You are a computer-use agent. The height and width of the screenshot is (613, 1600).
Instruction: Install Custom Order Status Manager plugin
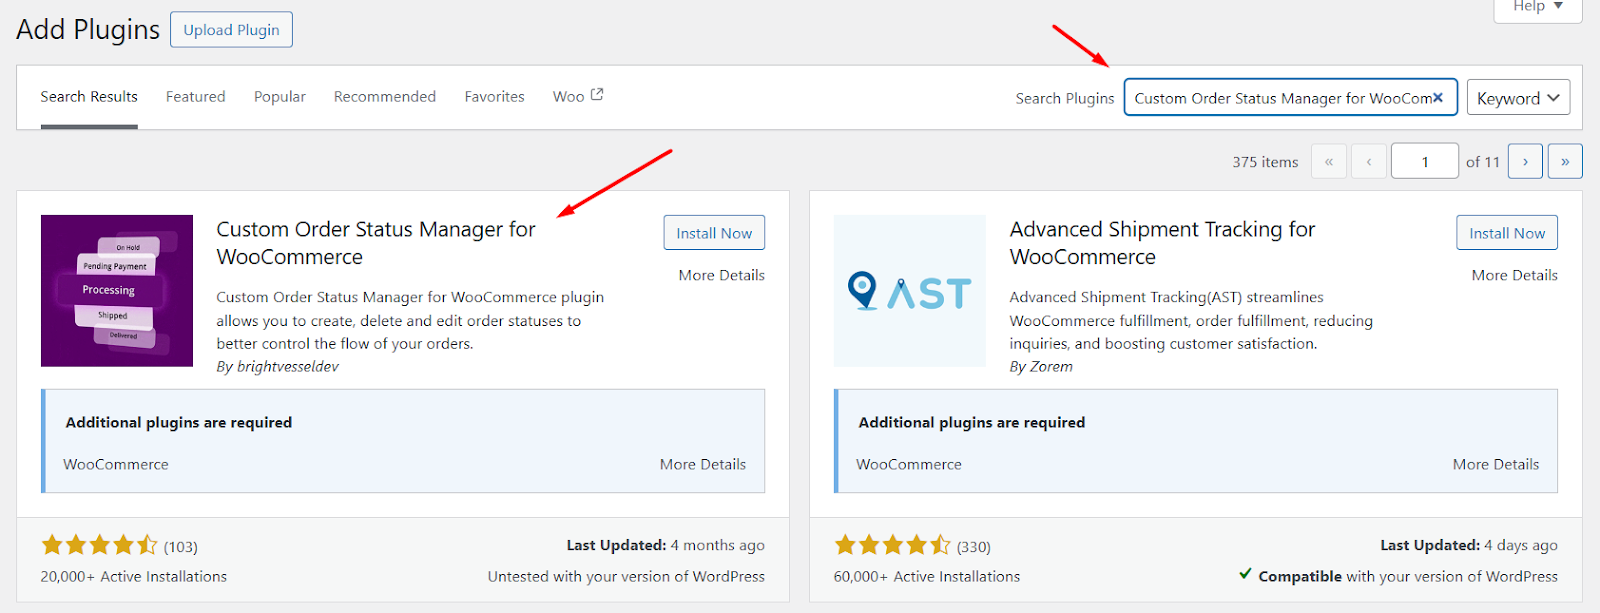[x=714, y=233]
